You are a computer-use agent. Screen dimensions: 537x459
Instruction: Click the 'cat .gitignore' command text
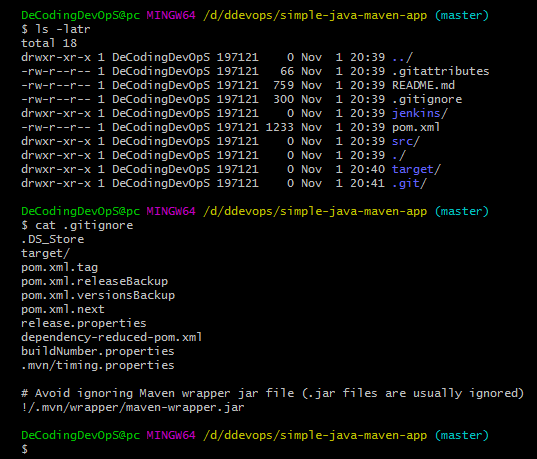pos(84,225)
